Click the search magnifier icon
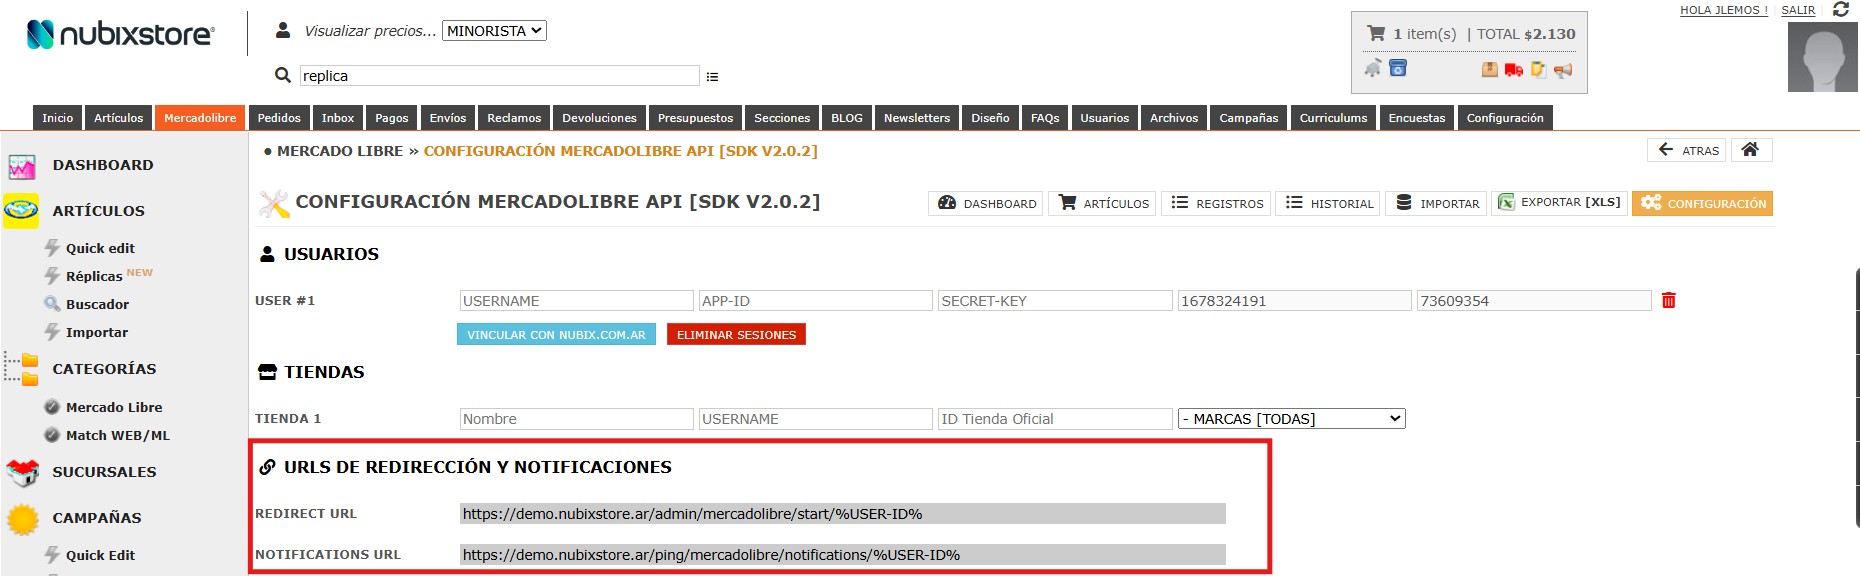The height and width of the screenshot is (576, 1860). coord(283,75)
